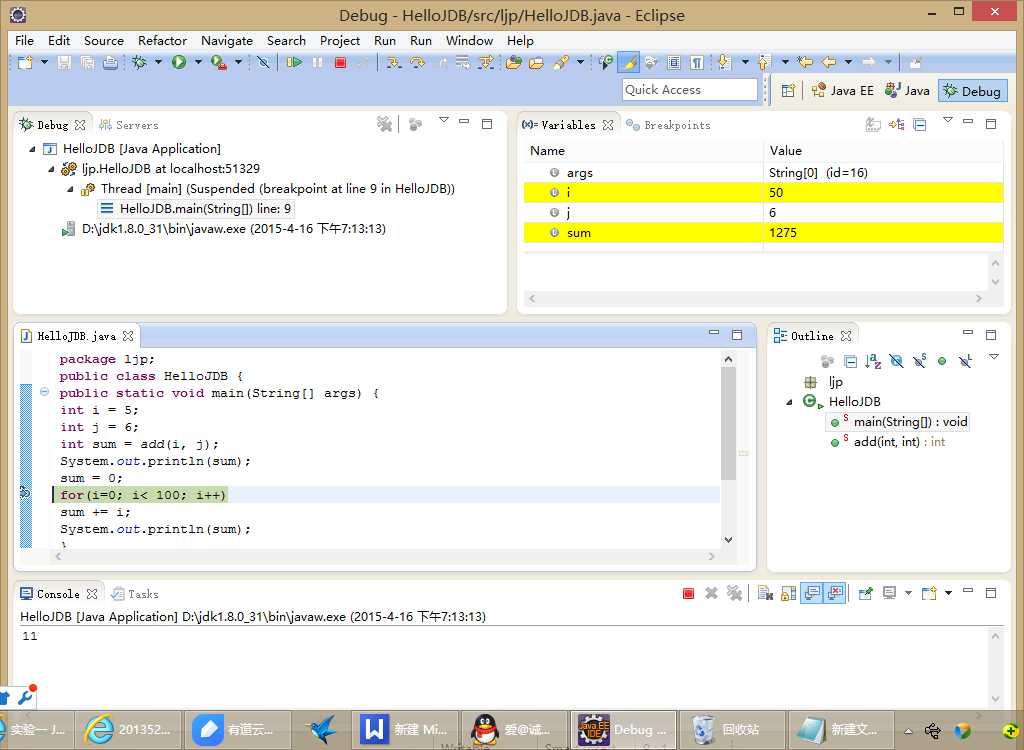Click the Resume button in the debug toolbar
The image size is (1024, 750).
pos(294,62)
